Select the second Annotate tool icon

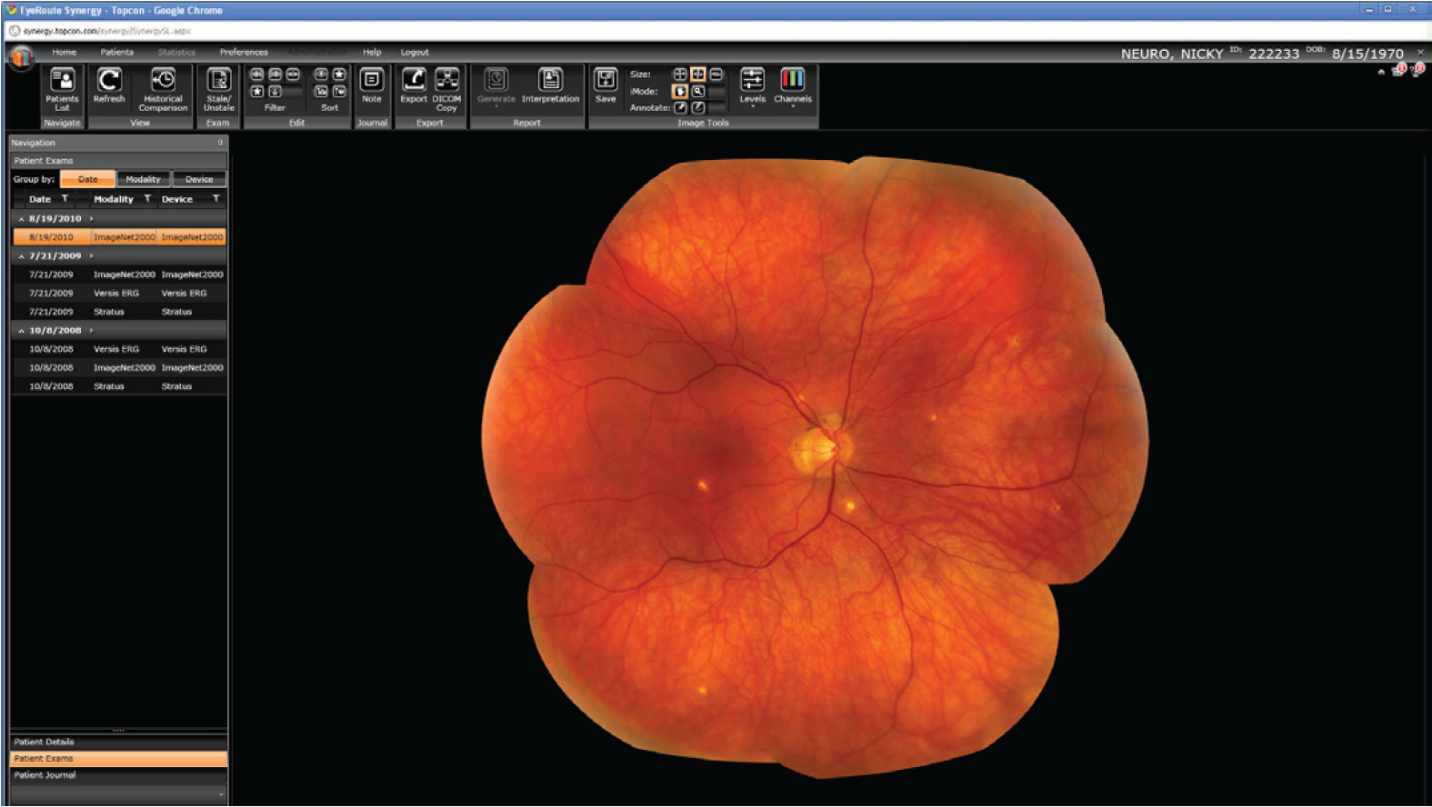[x=698, y=107]
